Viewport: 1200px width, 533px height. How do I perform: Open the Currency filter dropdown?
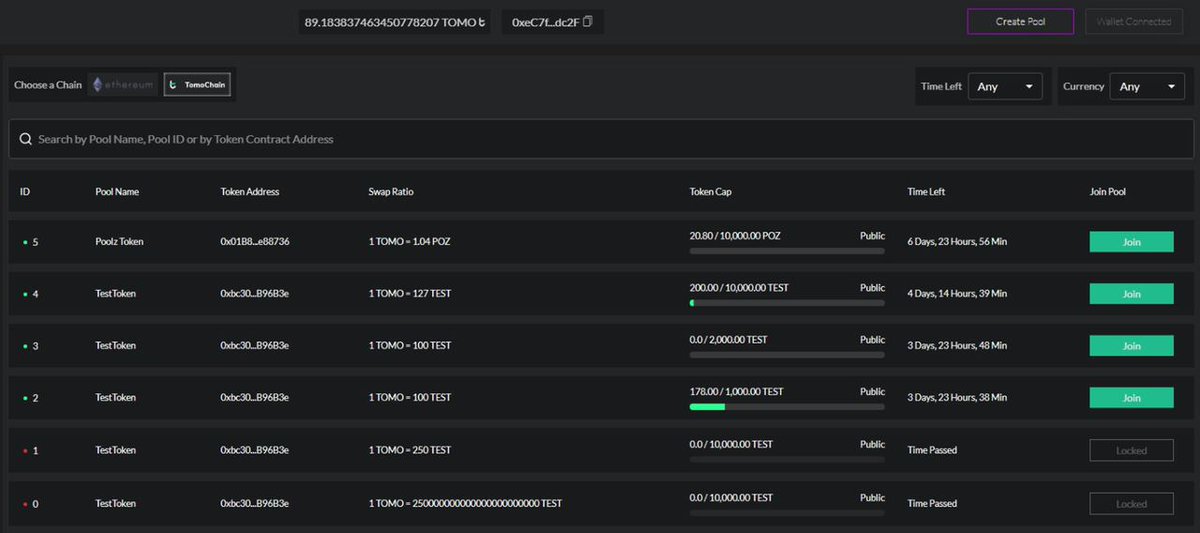(x=1148, y=86)
